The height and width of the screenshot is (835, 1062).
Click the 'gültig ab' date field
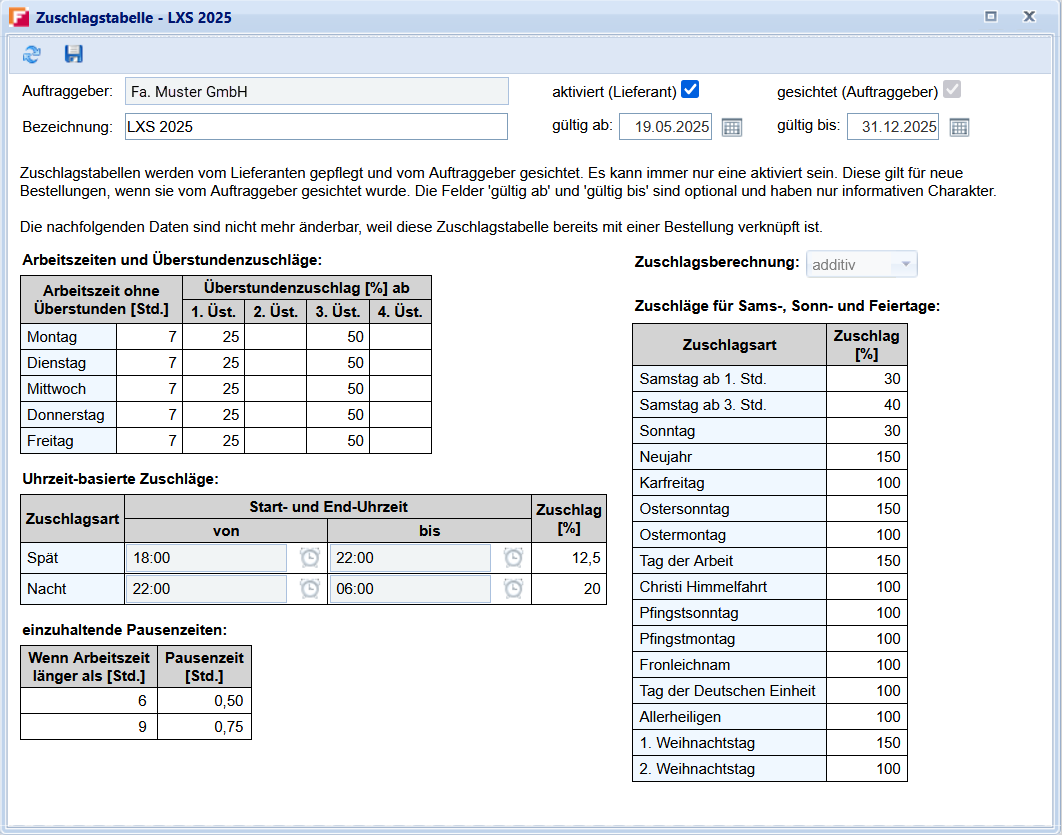point(666,127)
